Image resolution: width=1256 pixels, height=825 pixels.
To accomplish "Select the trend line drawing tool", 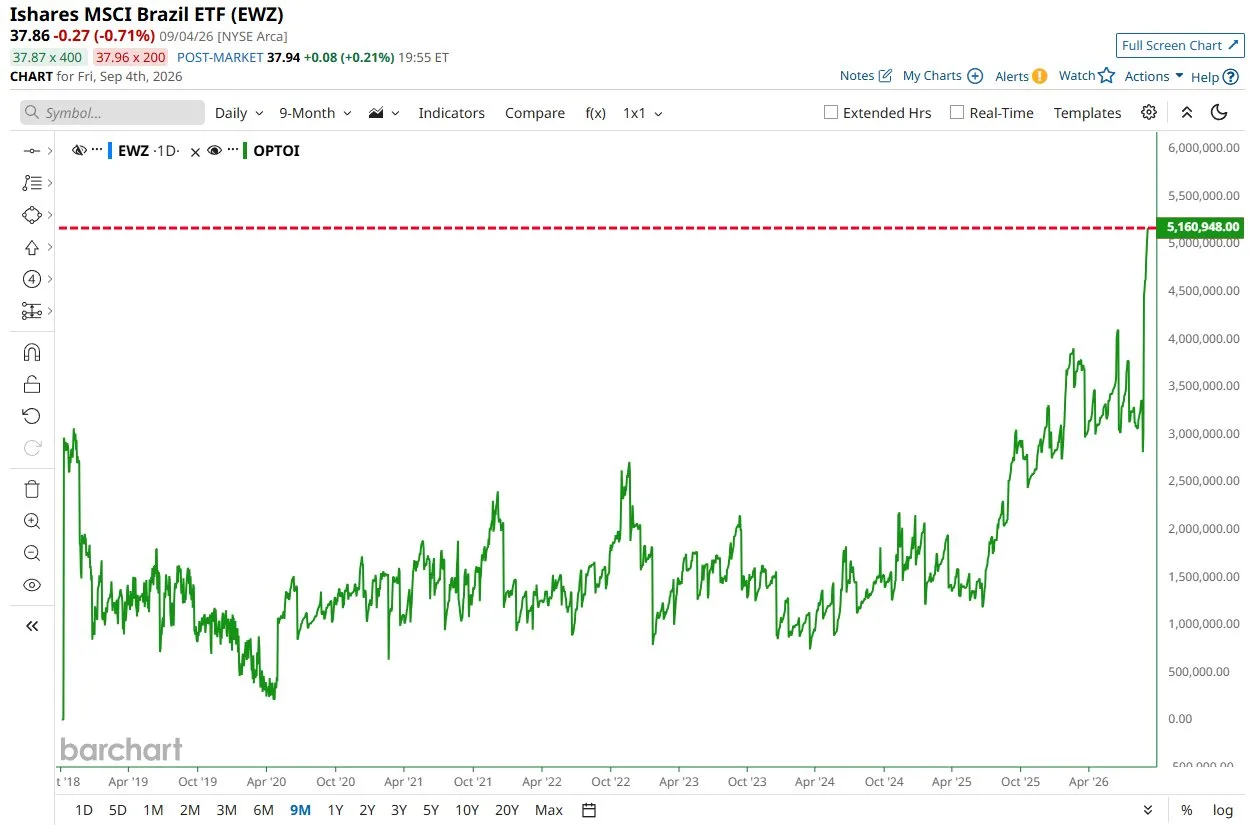I will point(31,151).
